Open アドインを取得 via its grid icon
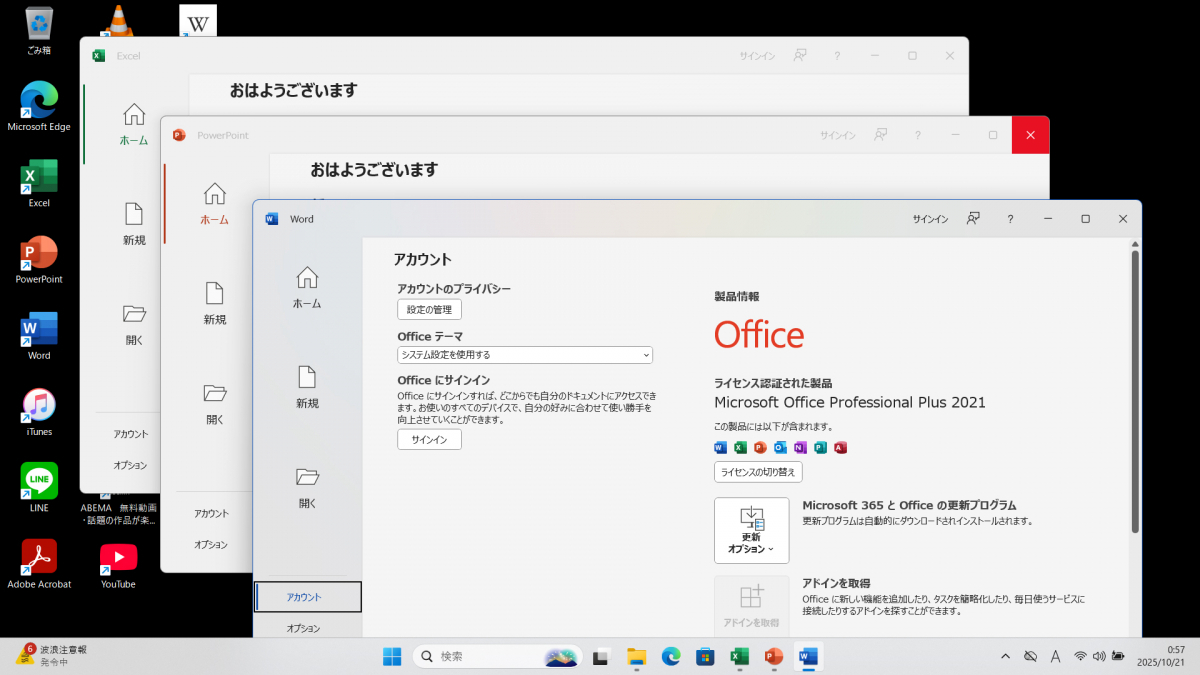Viewport: 1200px width, 675px height. coord(751,600)
